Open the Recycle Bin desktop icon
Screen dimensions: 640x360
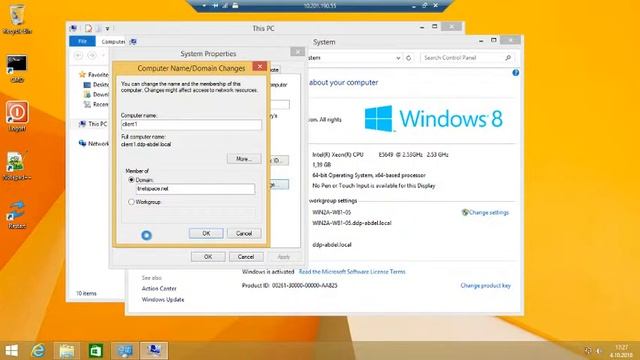(x=17, y=18)
